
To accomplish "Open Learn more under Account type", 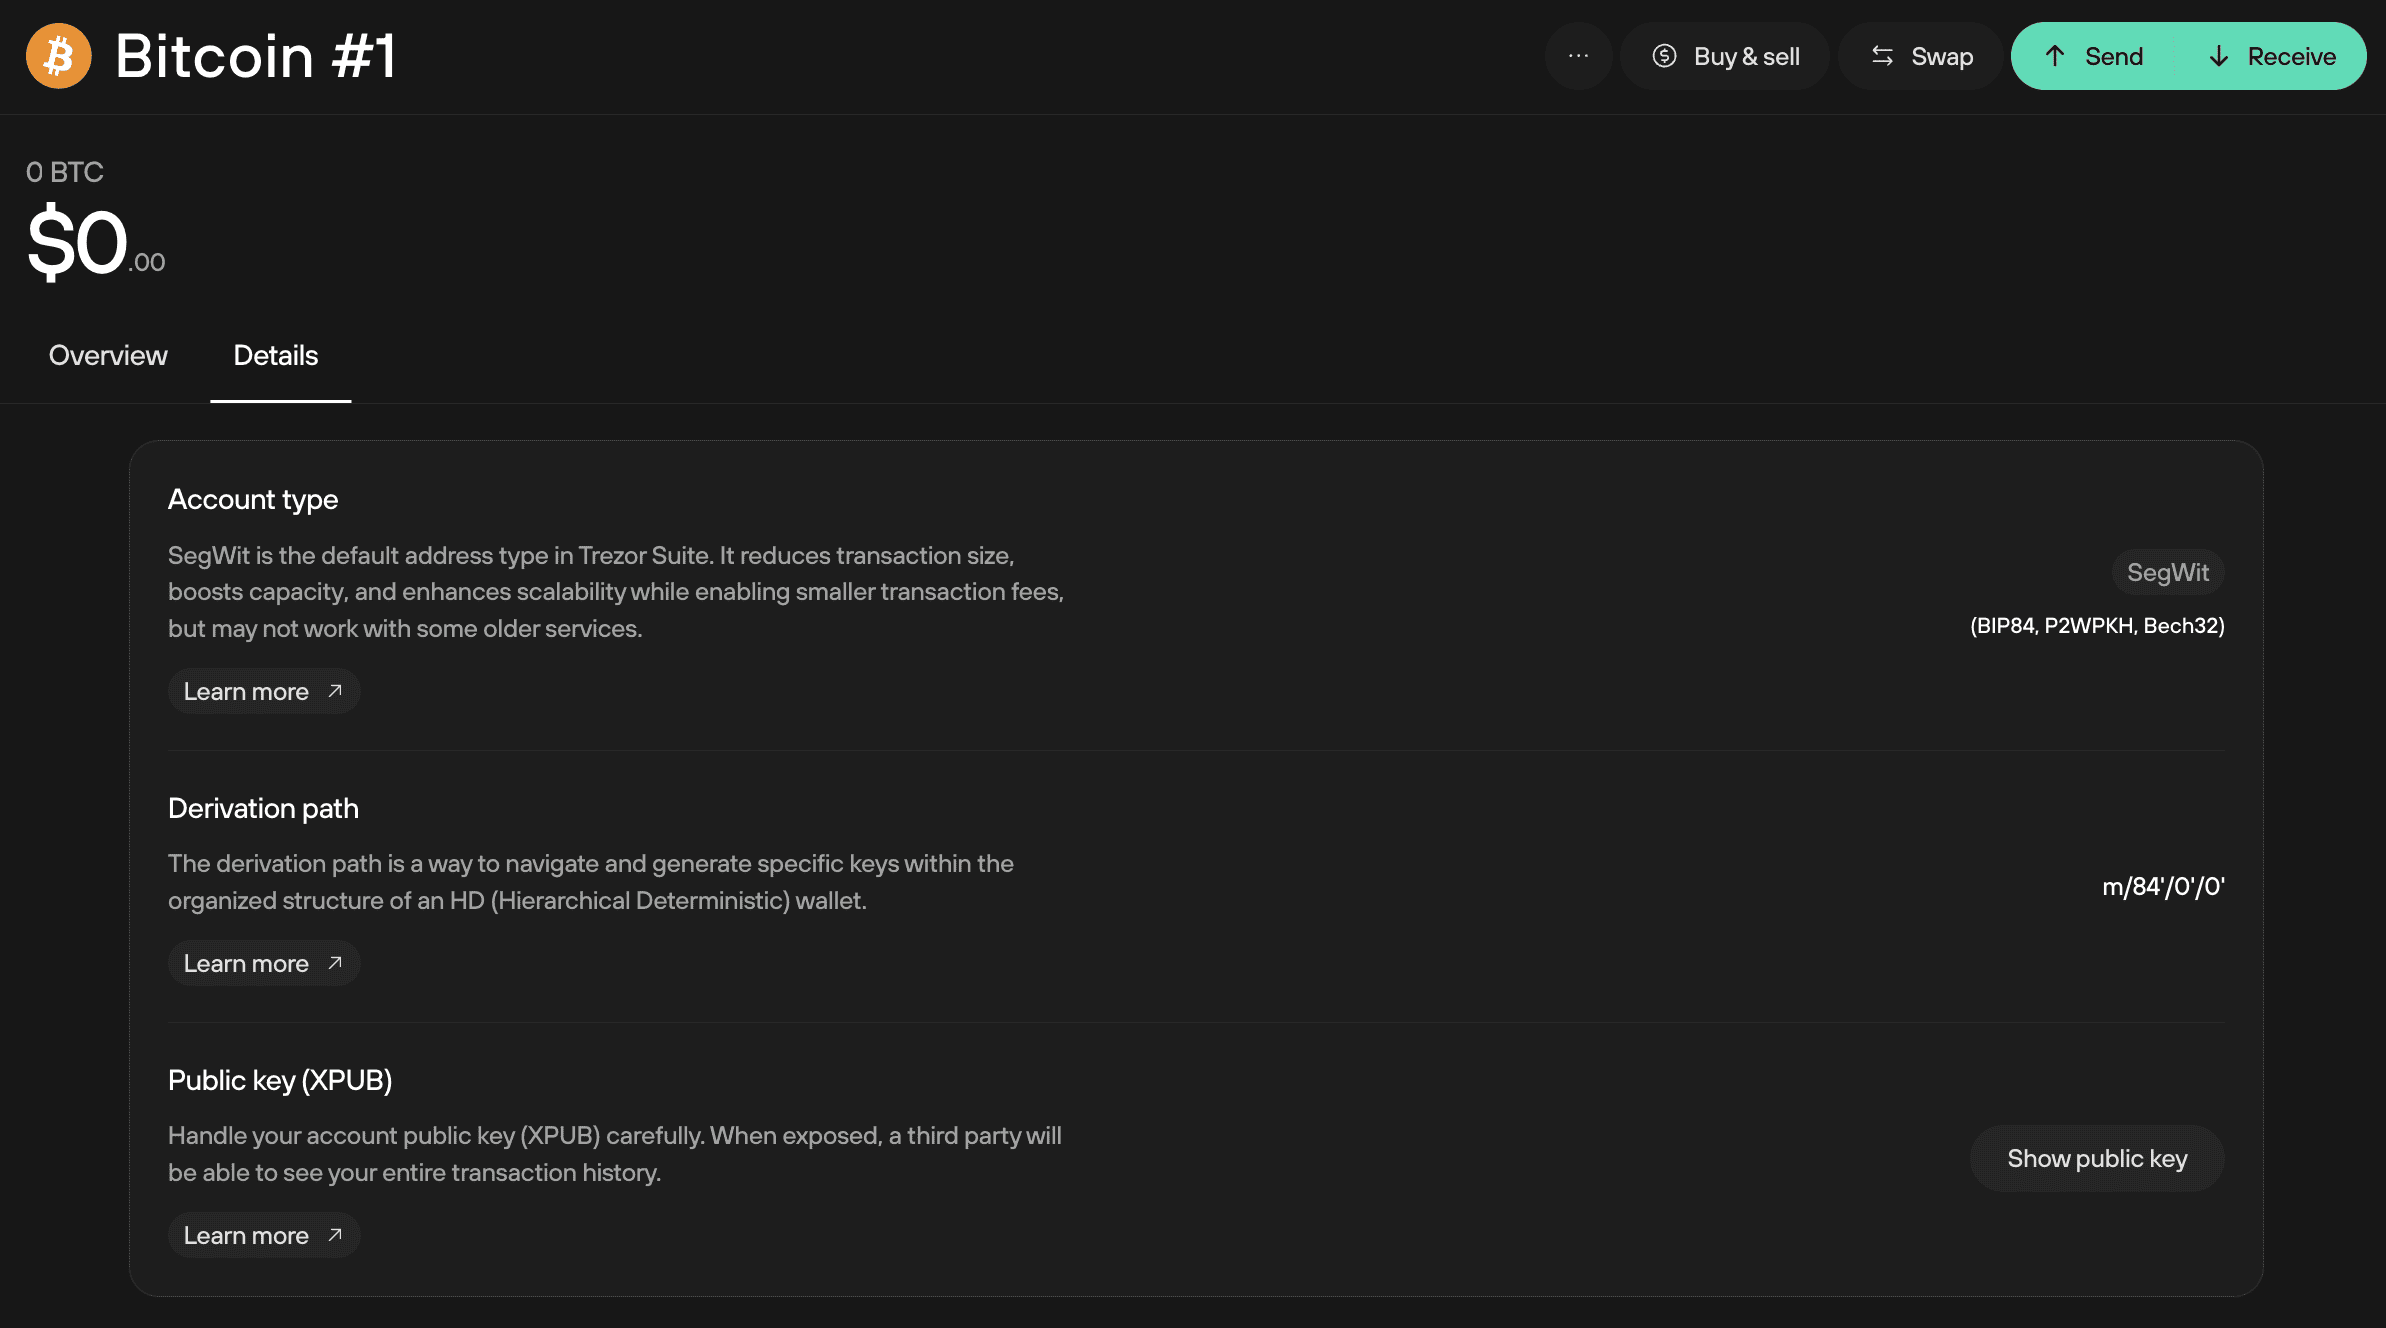I will (x=264, y=691).
